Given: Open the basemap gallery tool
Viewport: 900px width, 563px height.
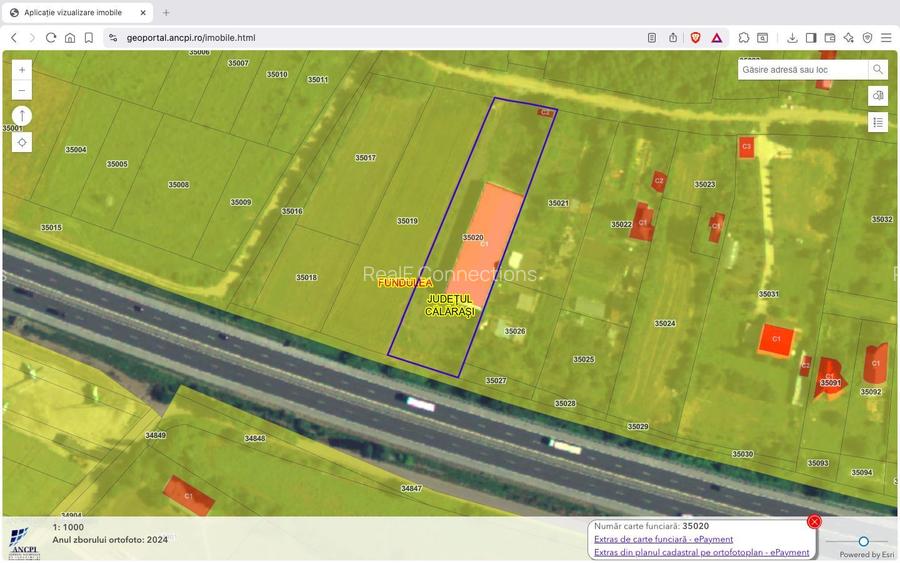Looking at the screenshot, I should point(878,96).
